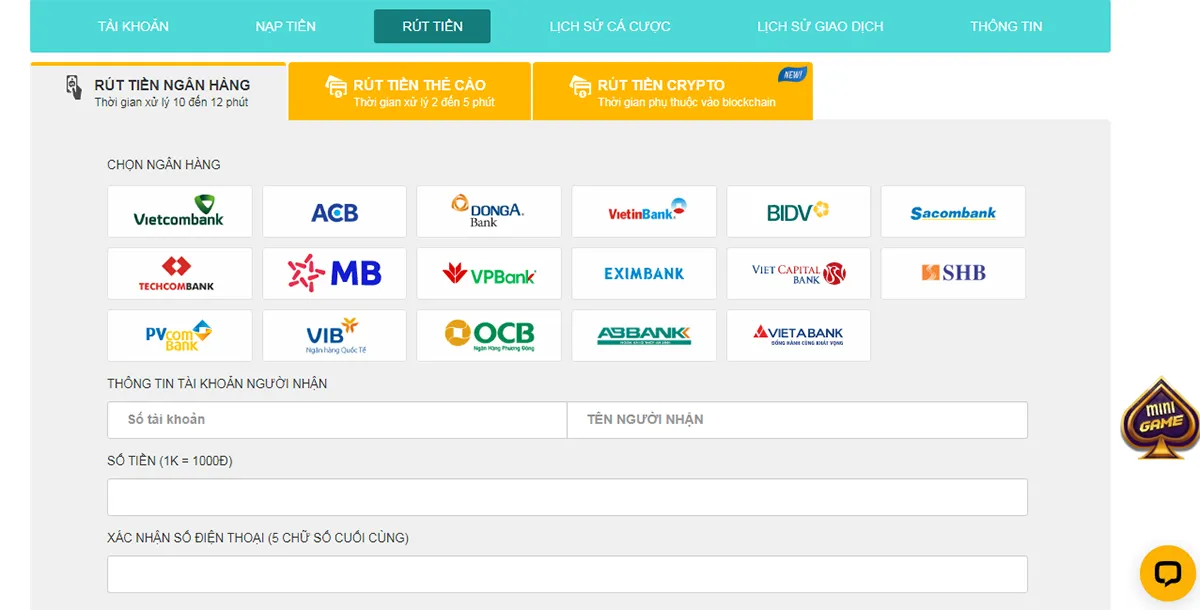Select Eximbank from the banks
Viewport: 1200px width, 610px height.
pos(644,274)
